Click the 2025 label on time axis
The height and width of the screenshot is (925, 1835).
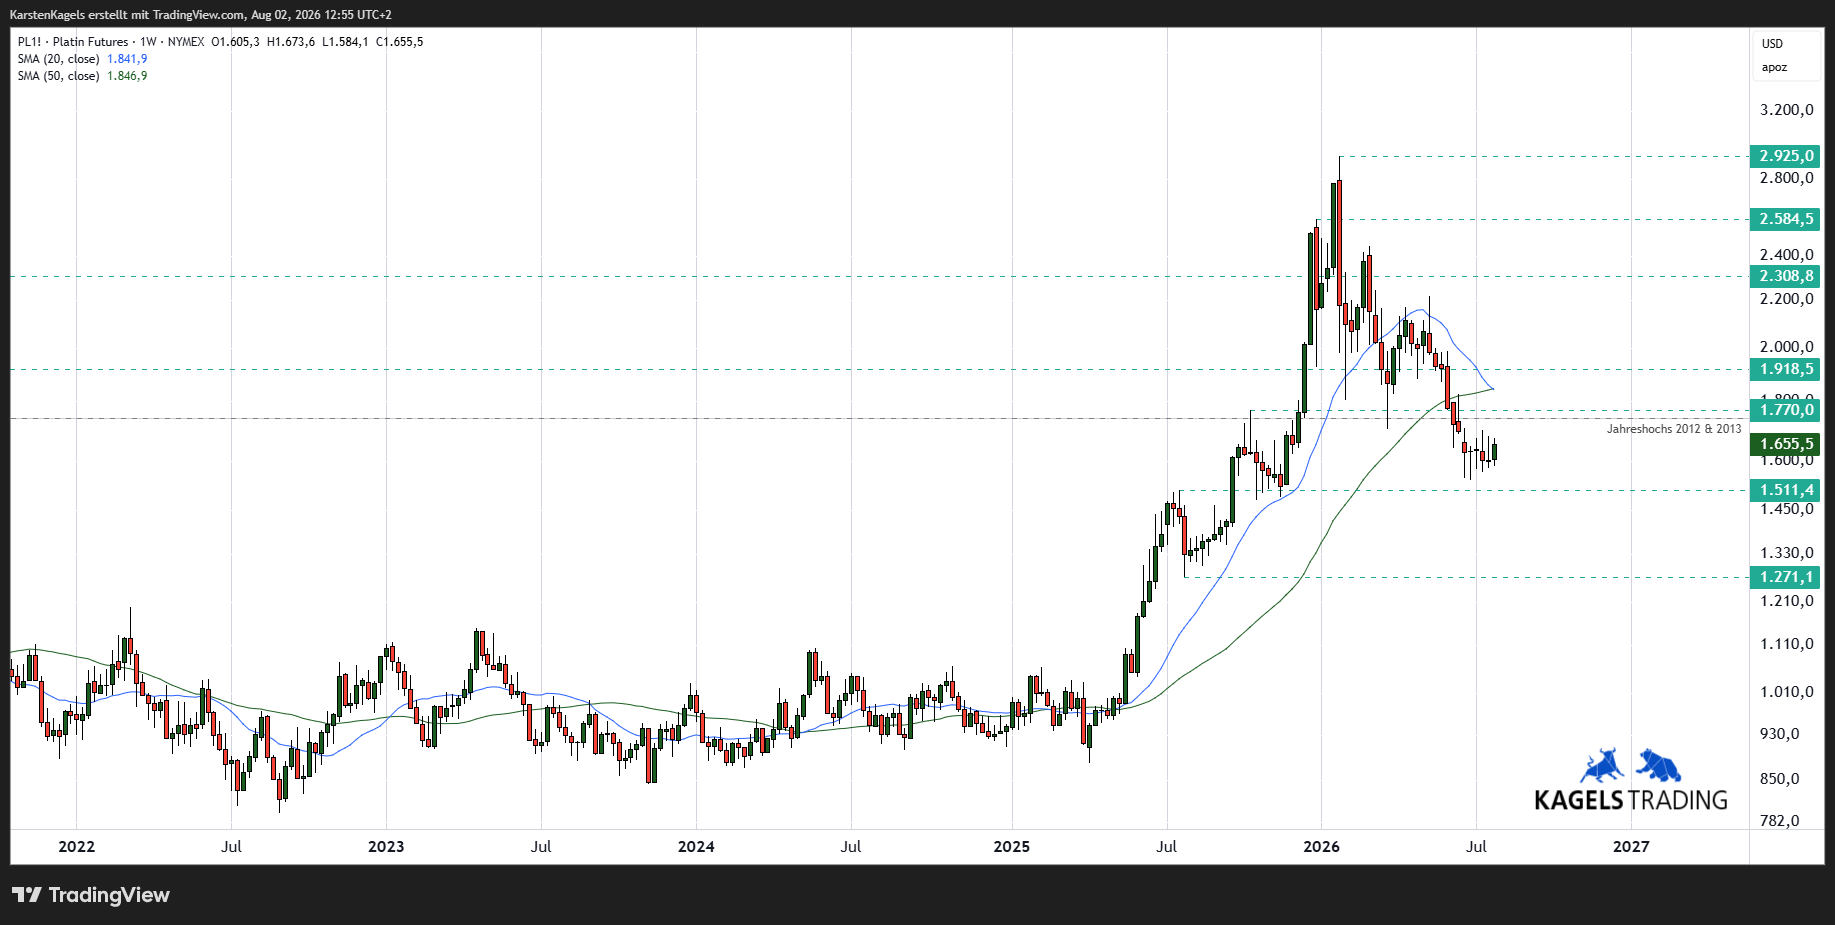coord(1012,847)
